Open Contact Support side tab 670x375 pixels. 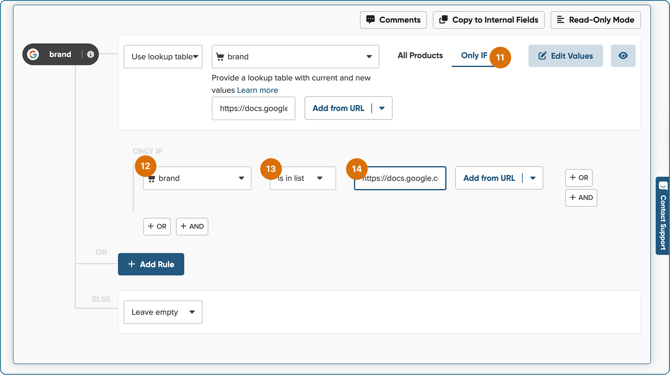(663, 216)
